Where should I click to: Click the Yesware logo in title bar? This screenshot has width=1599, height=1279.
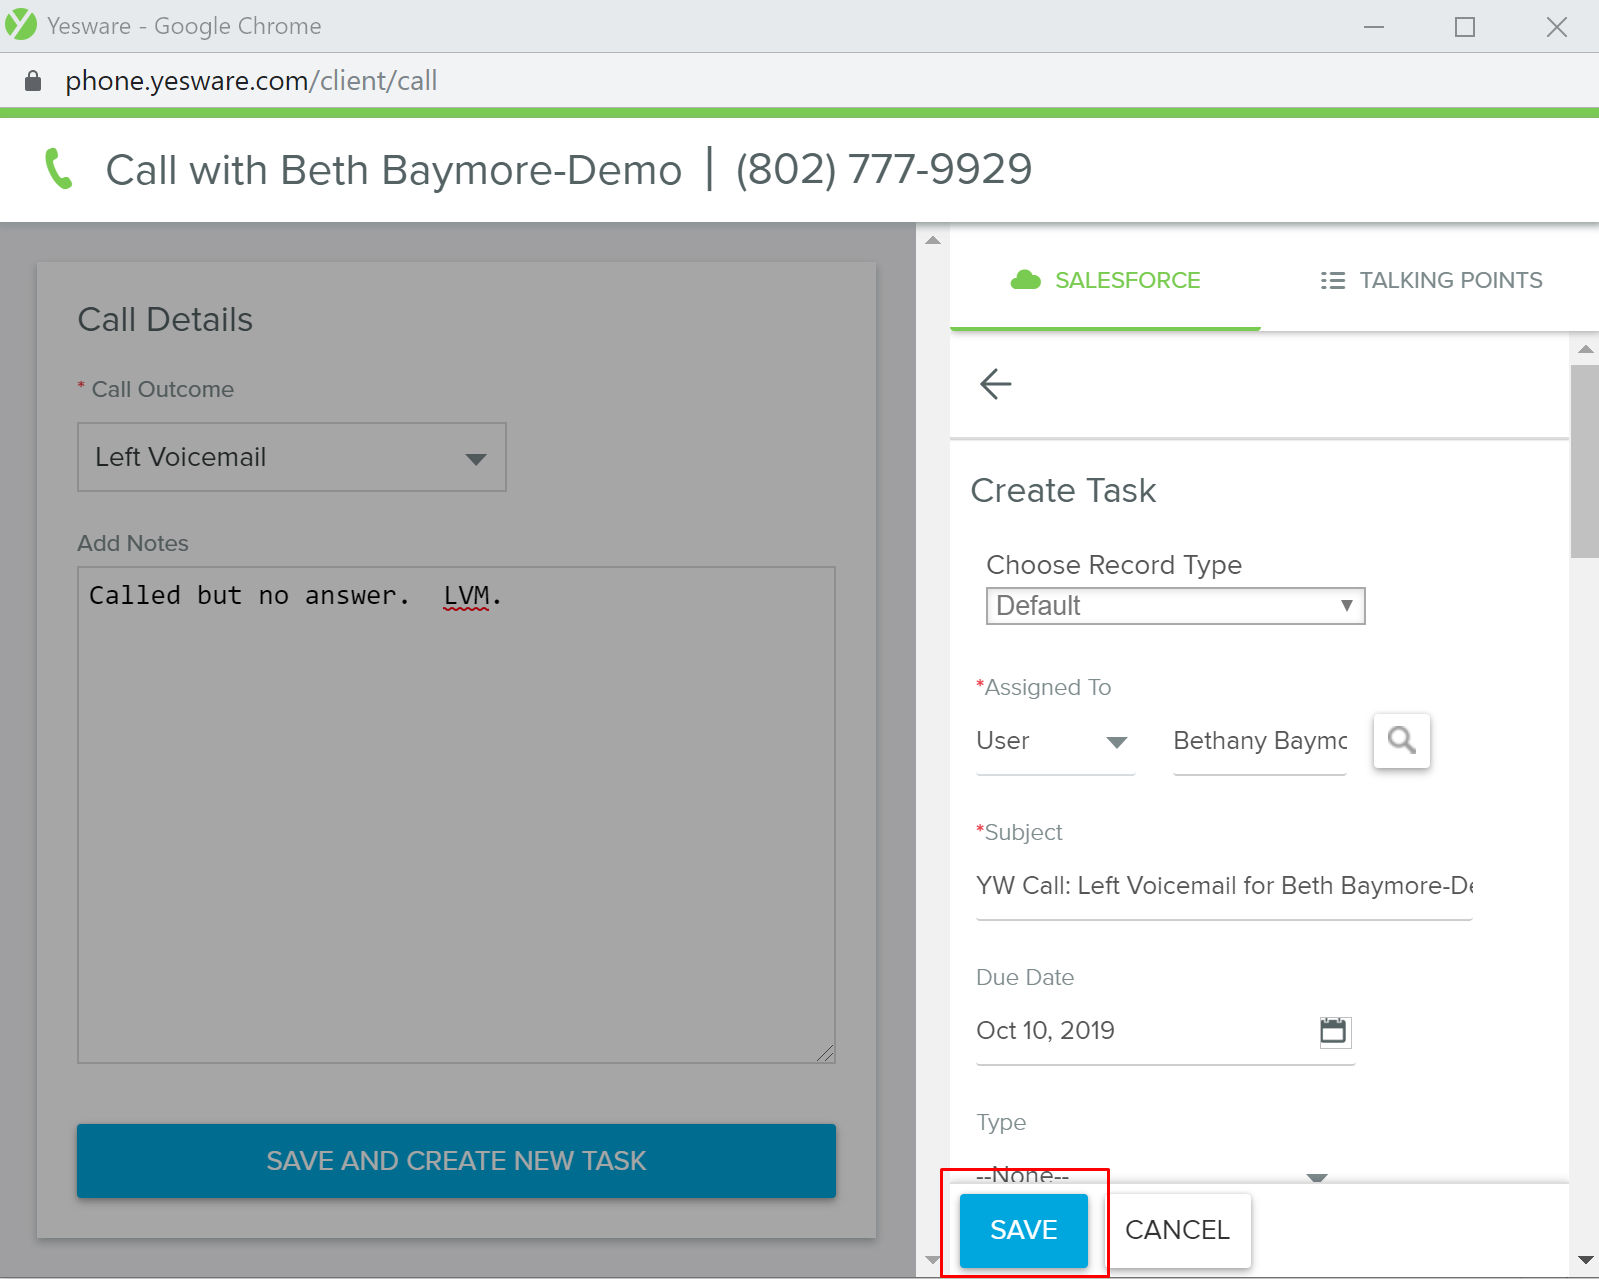tap(21, 25)
